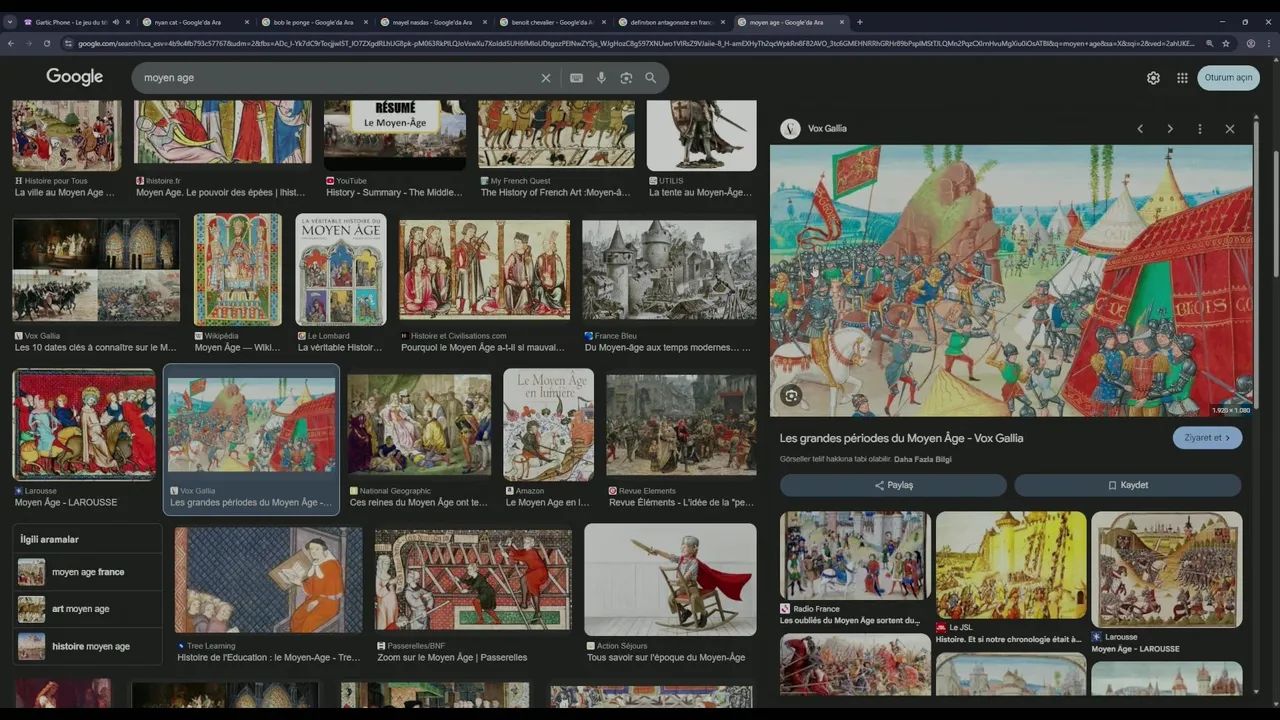Click the Google logo
This screenshot has height=720, width=1280.
pos(74,77)
